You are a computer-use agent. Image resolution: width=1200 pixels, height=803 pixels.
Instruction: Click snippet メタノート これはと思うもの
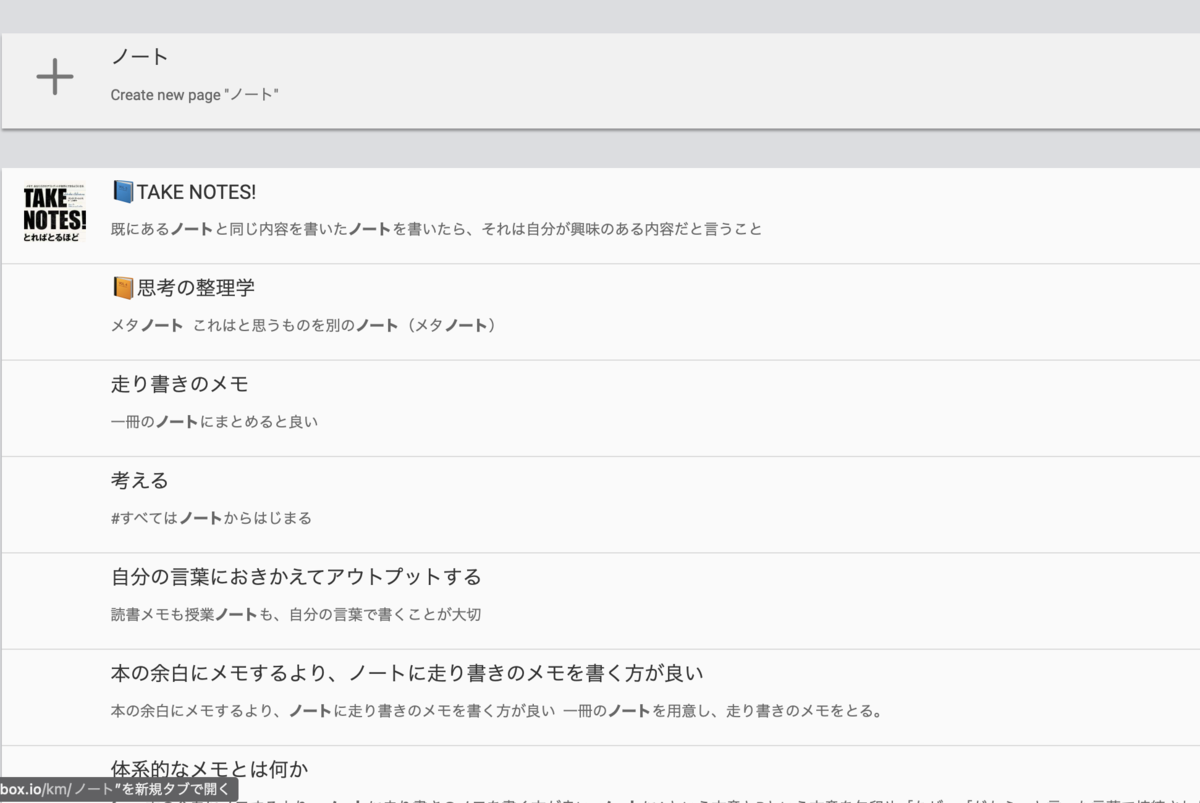(x=304, y=325)
